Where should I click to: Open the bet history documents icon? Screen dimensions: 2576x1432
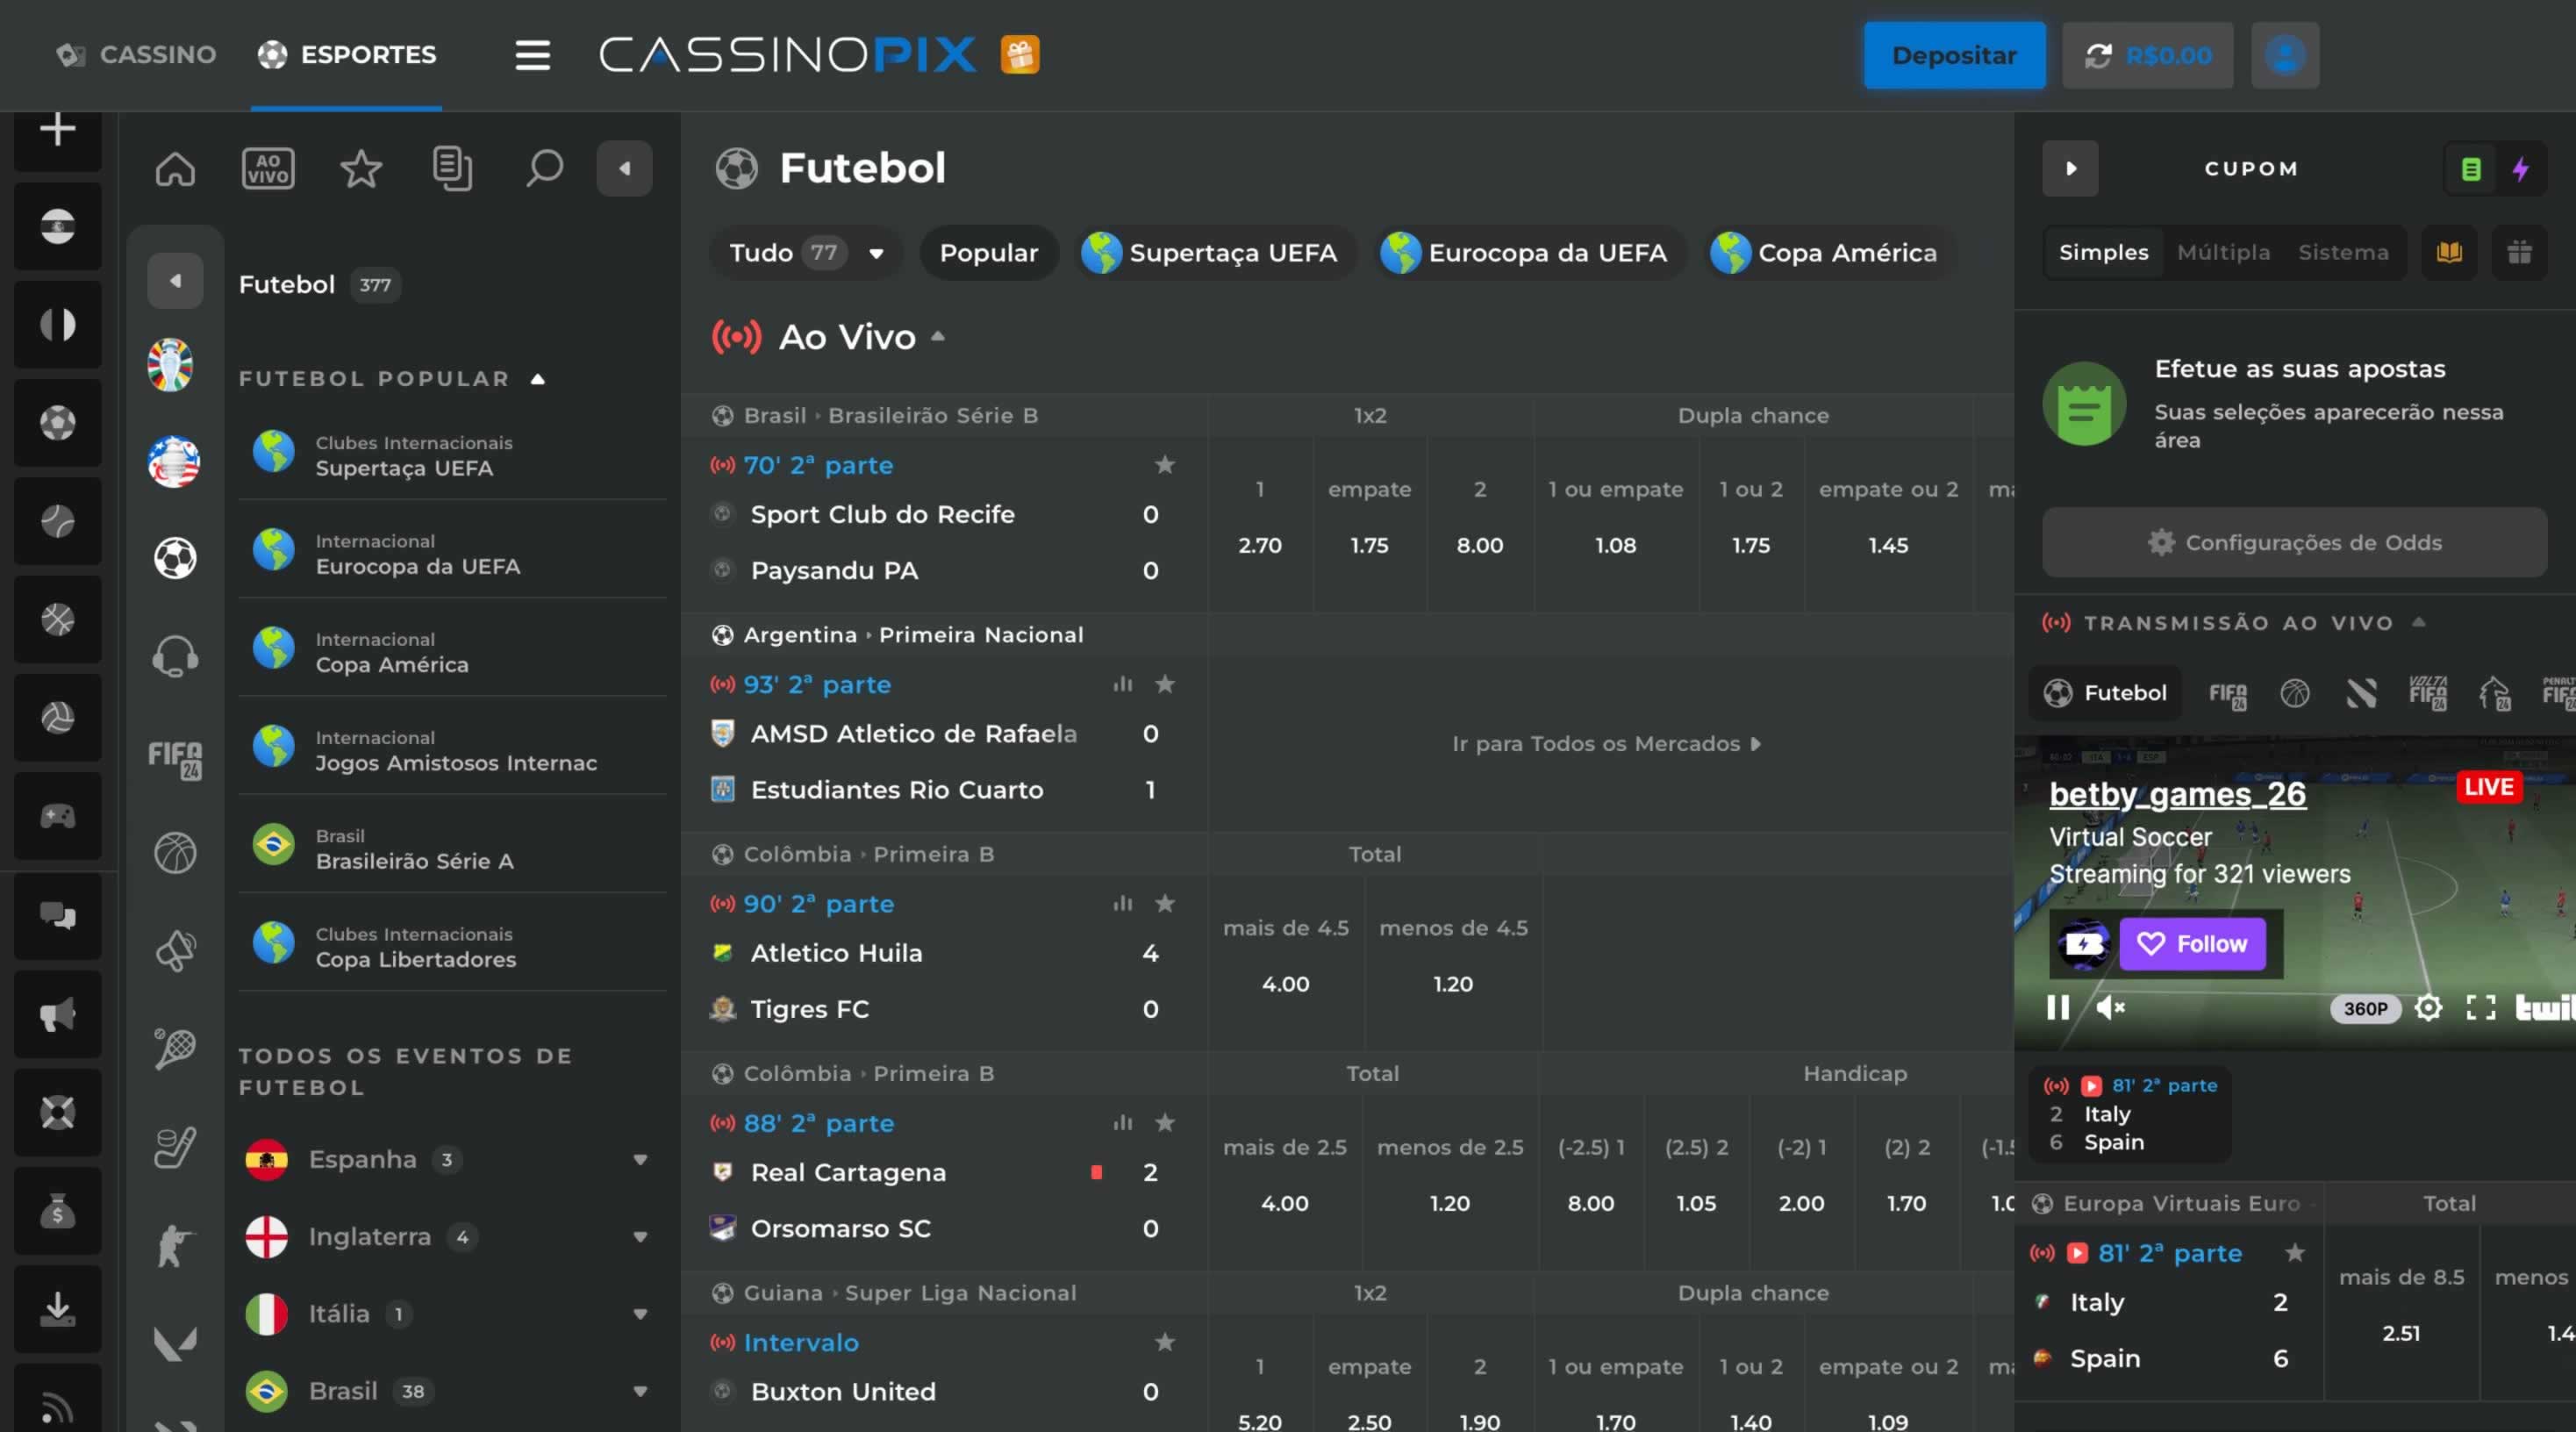click(452, 168)
